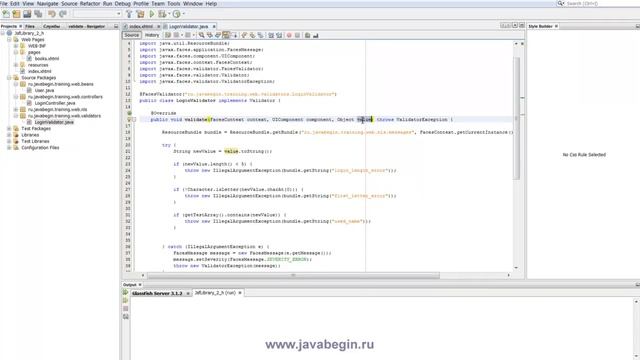Select LoginValidator.java in project tree
Image resolution: width=640 pixels, height=360 pixels.
click(54, 122)
